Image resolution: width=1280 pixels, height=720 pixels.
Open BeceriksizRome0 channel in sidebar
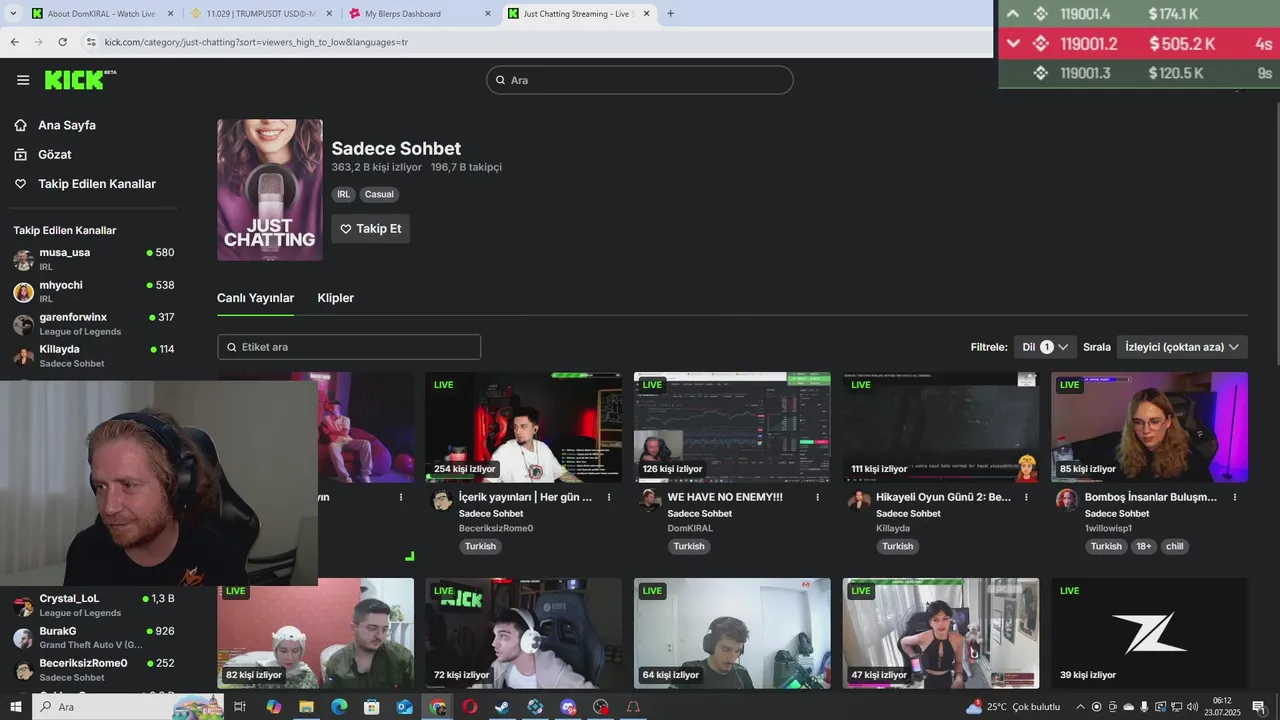[93, 669]
